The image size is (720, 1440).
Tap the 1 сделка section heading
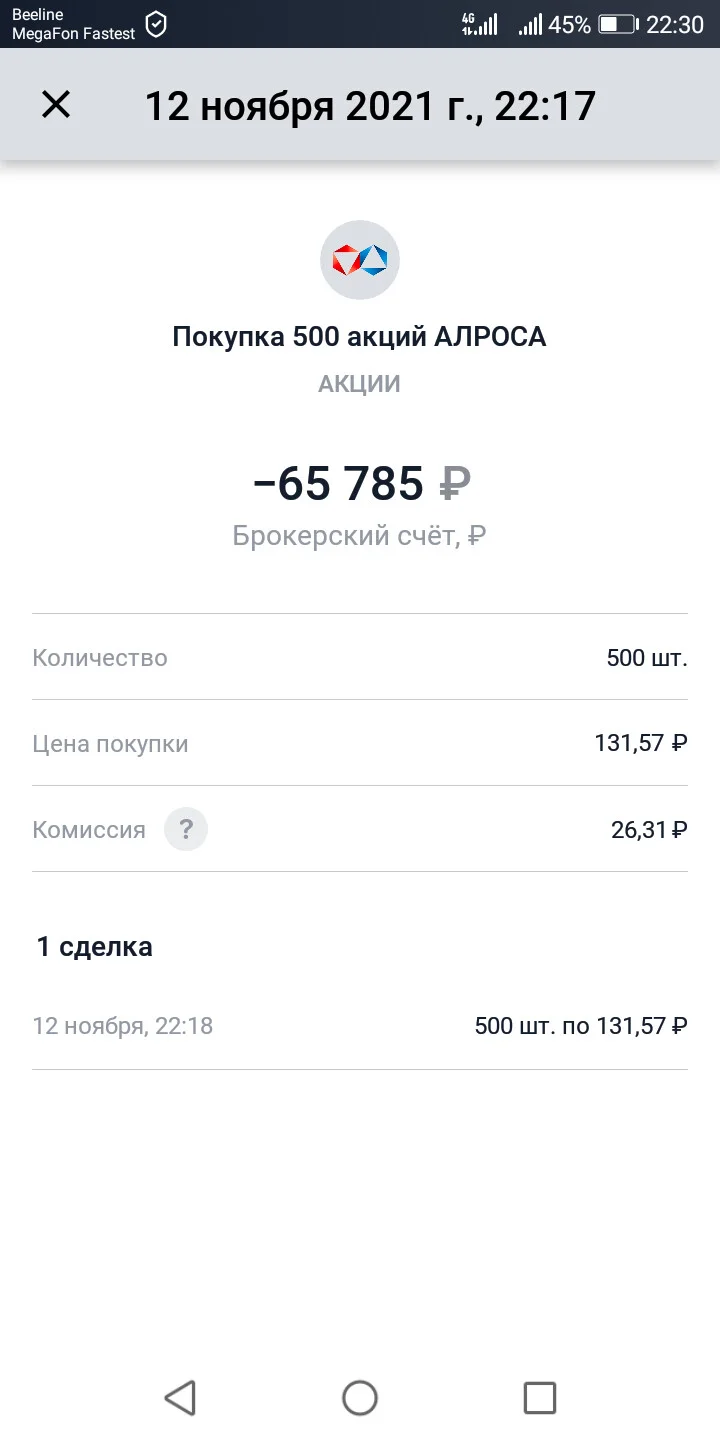point(95,946)
